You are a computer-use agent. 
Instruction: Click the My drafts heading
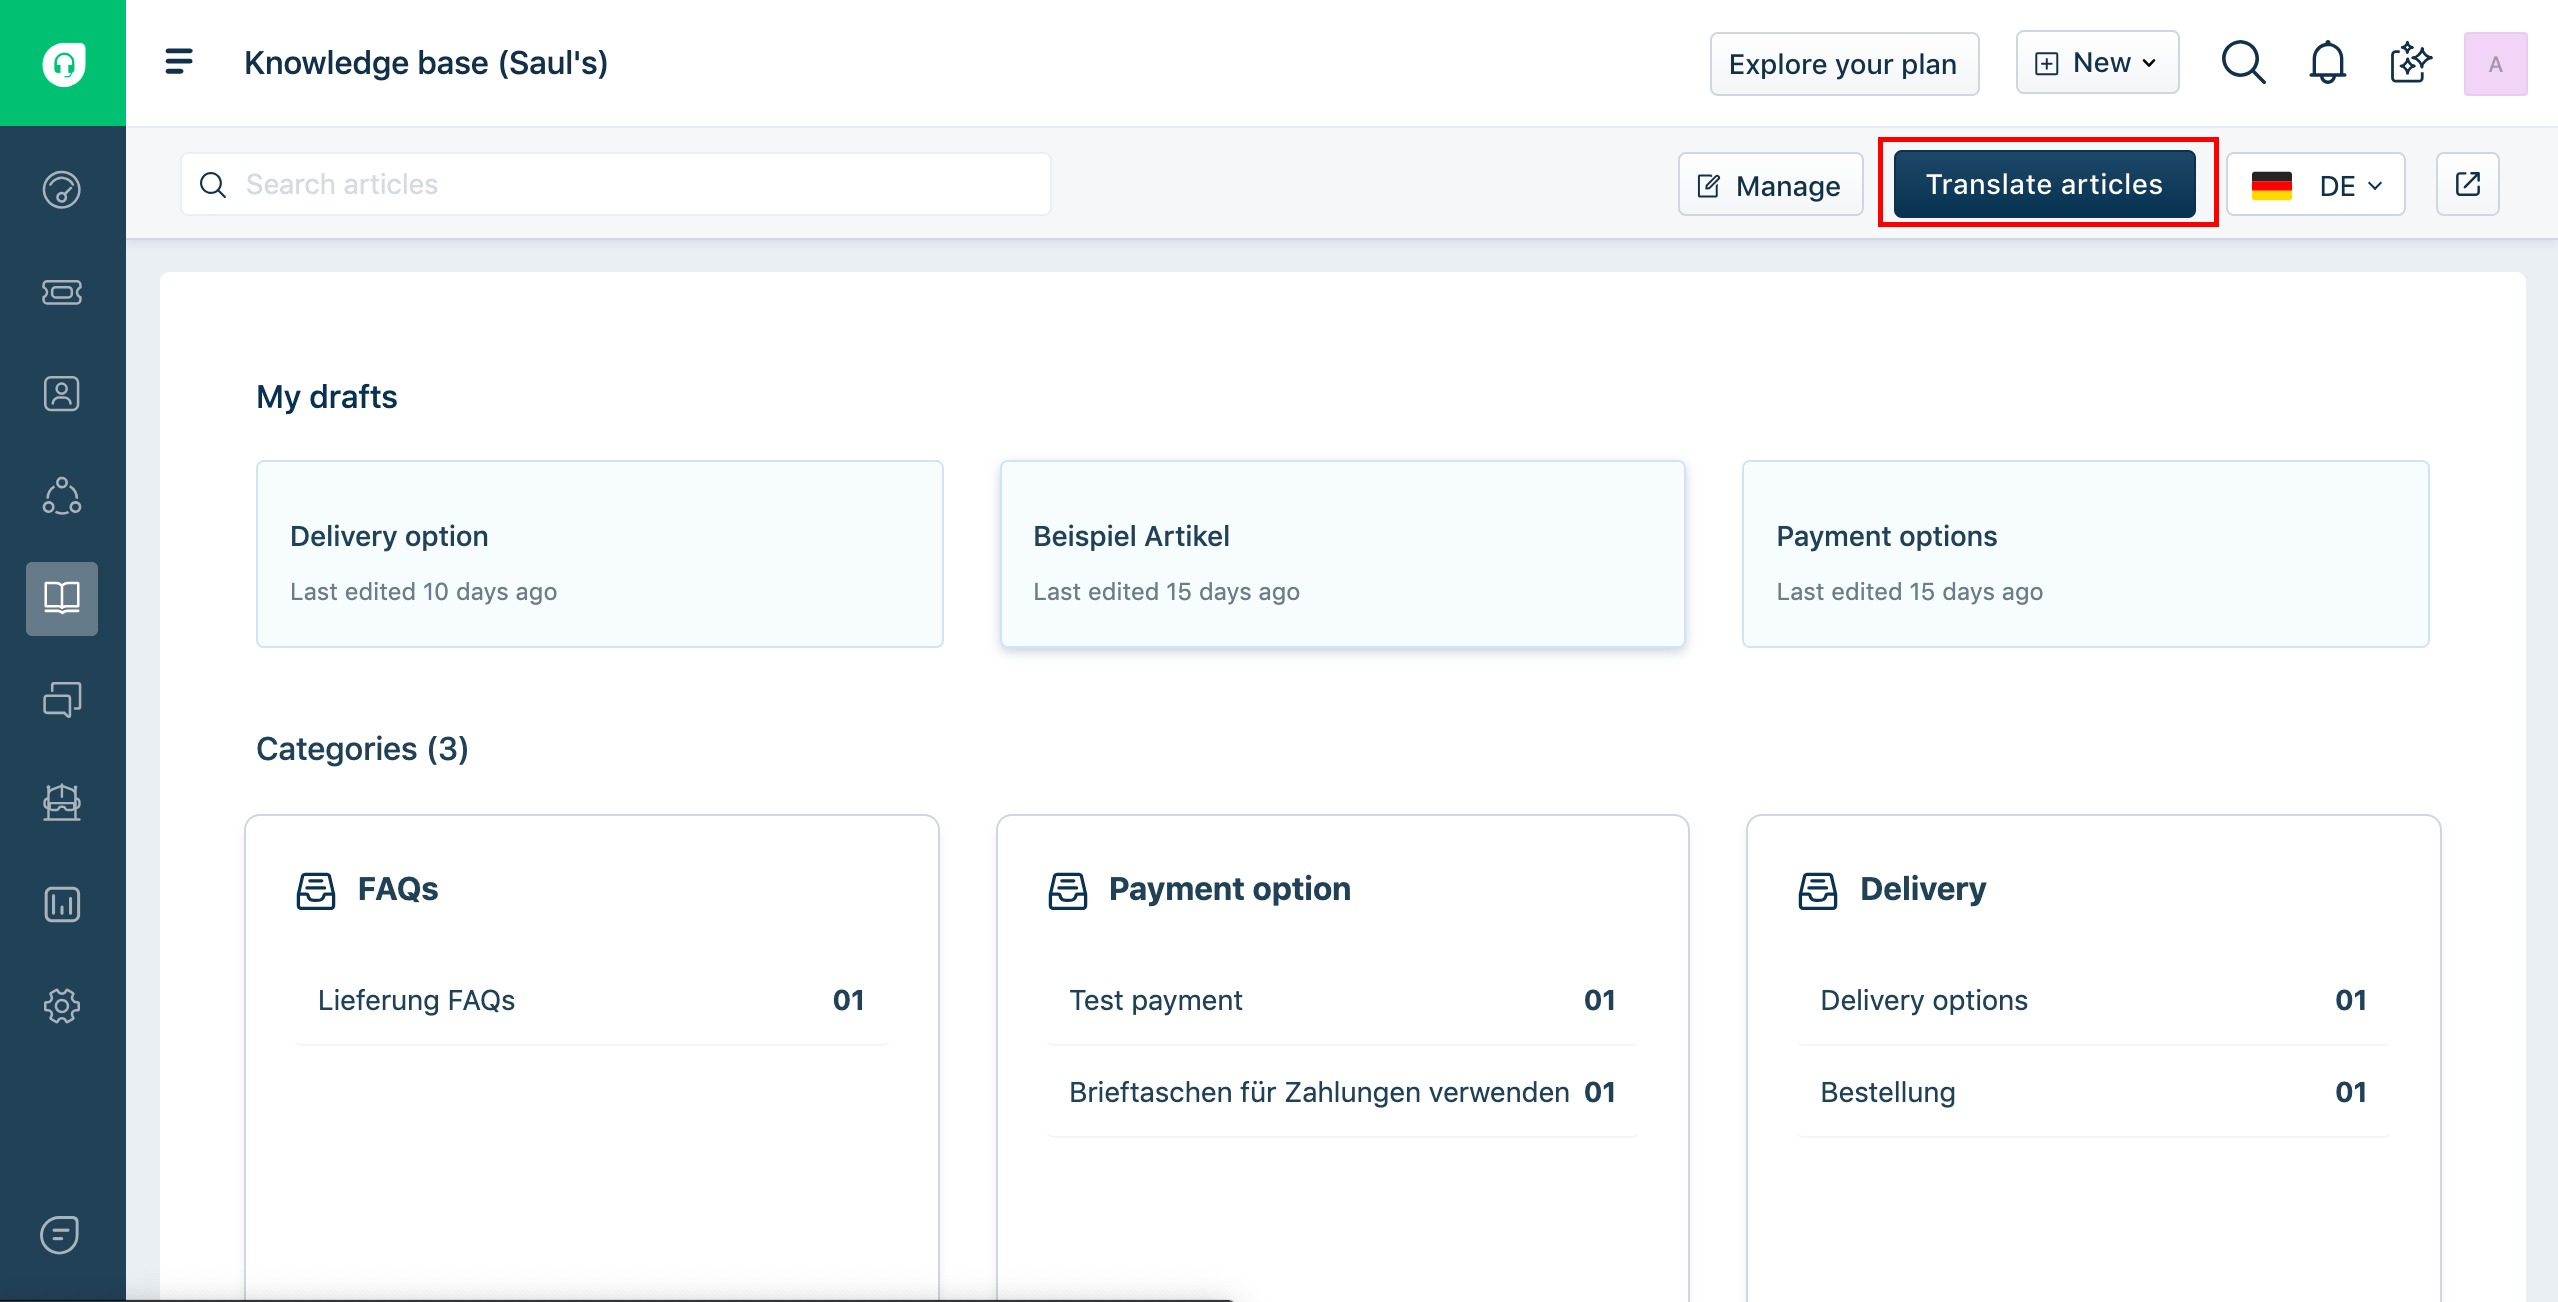point(327,397)
